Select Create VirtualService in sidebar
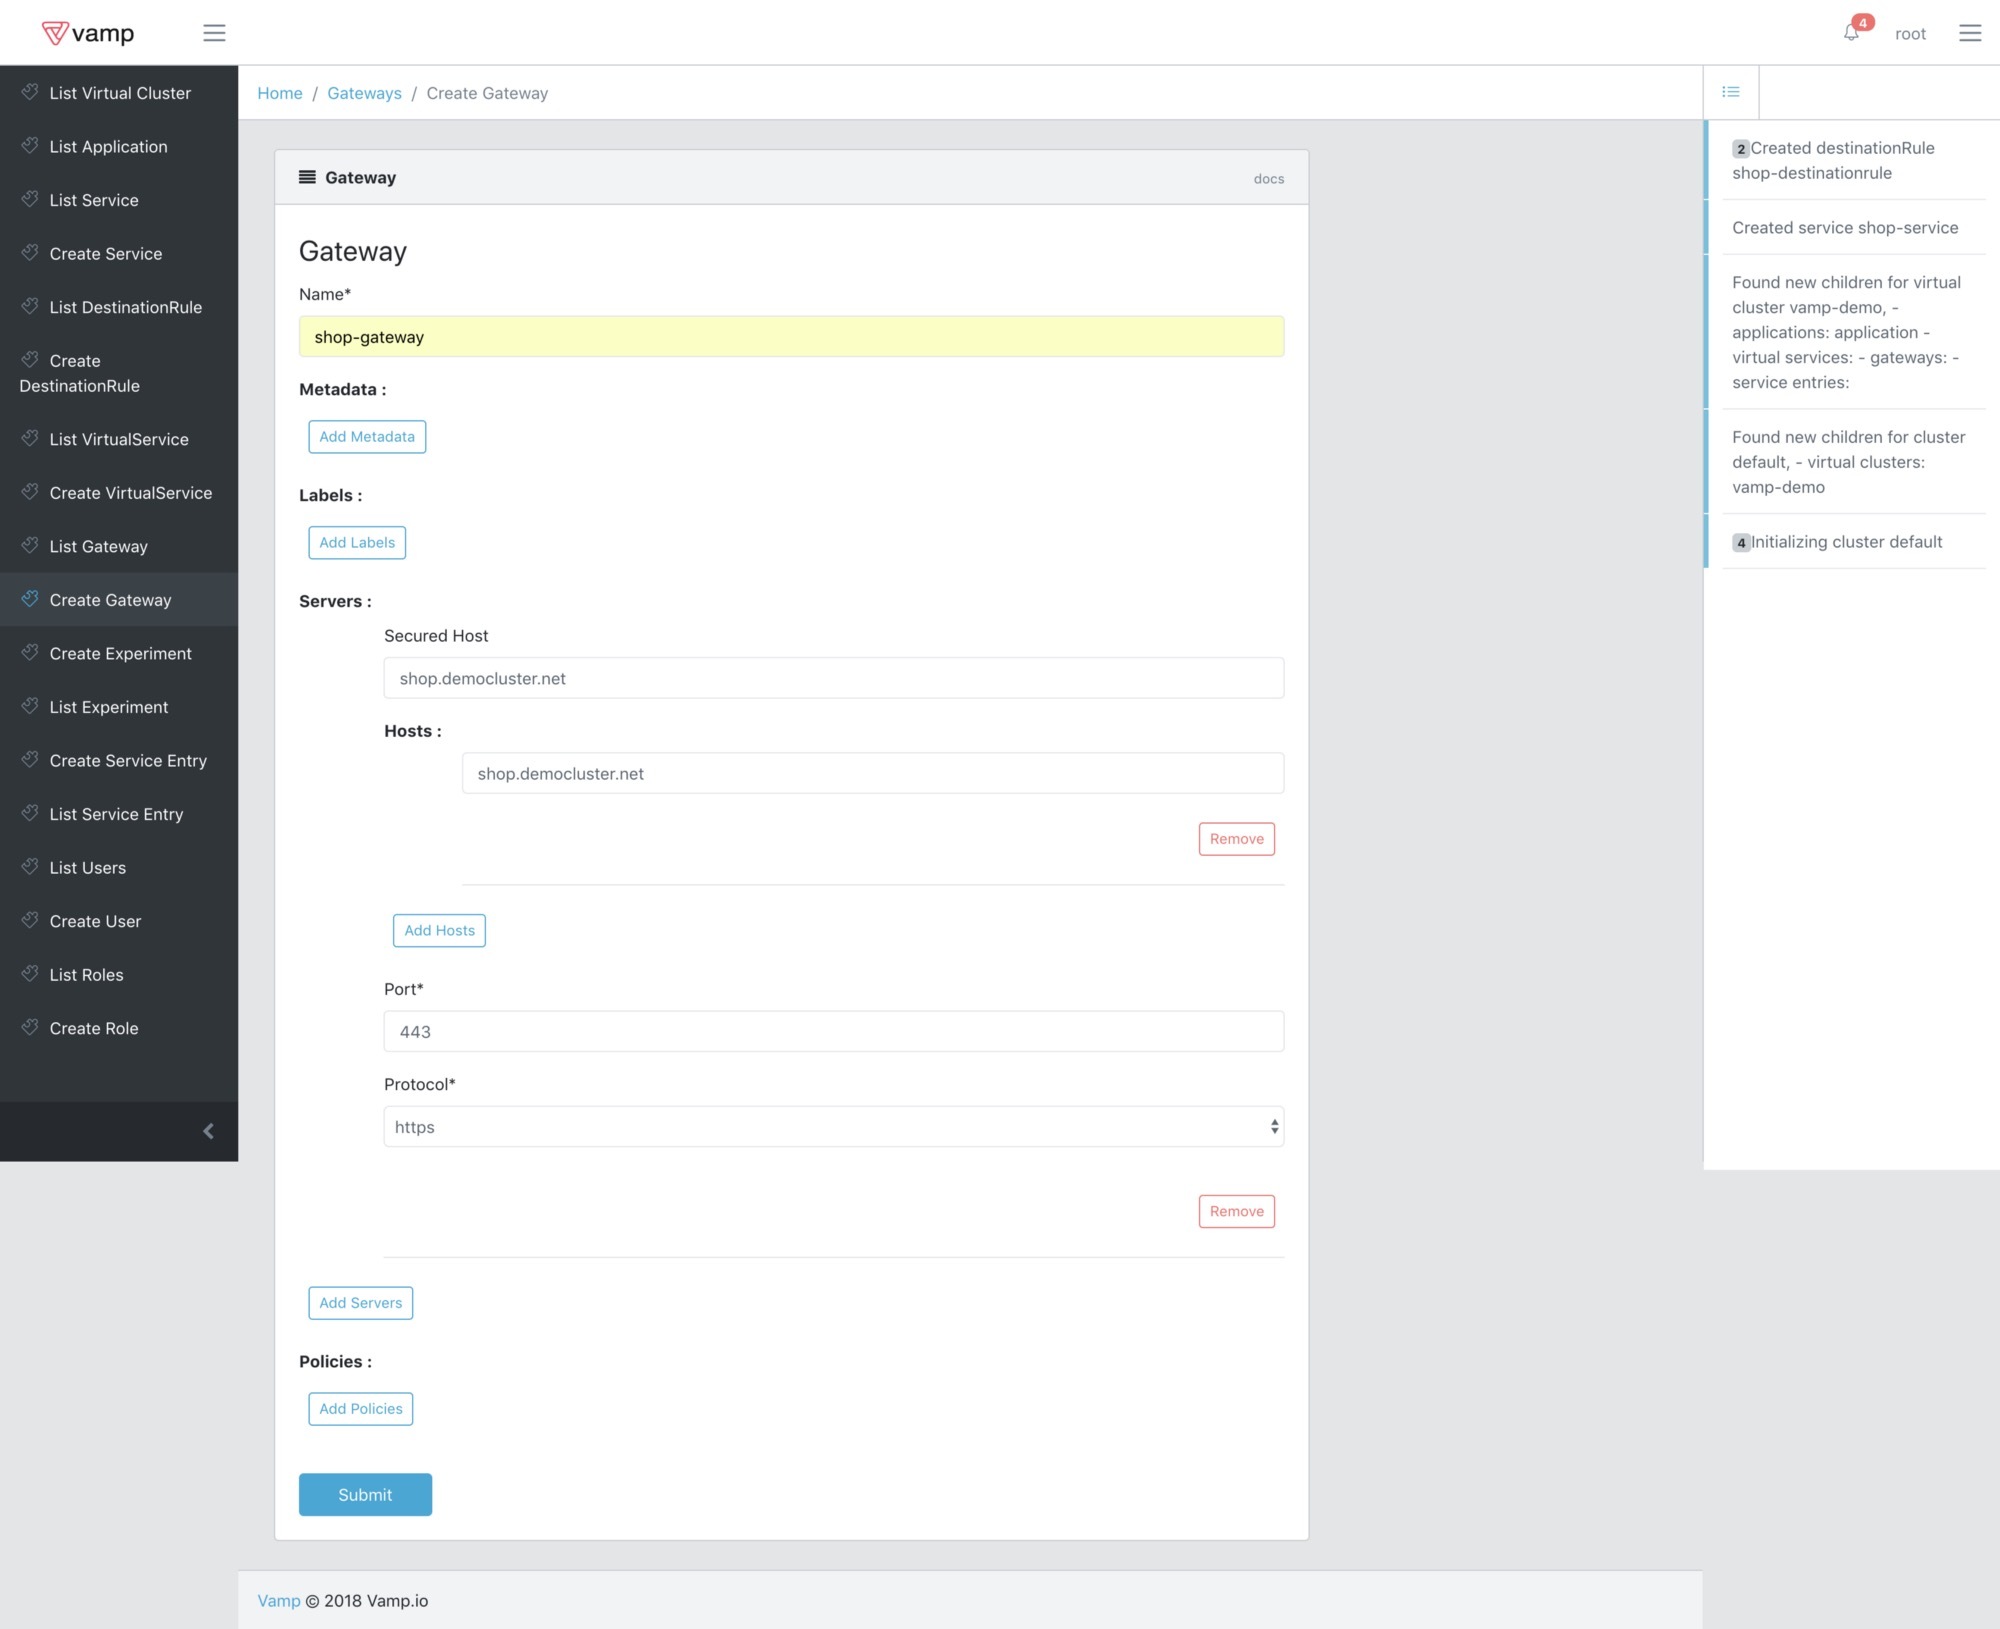The image size is (2000, 1629). tap(130, 493)
